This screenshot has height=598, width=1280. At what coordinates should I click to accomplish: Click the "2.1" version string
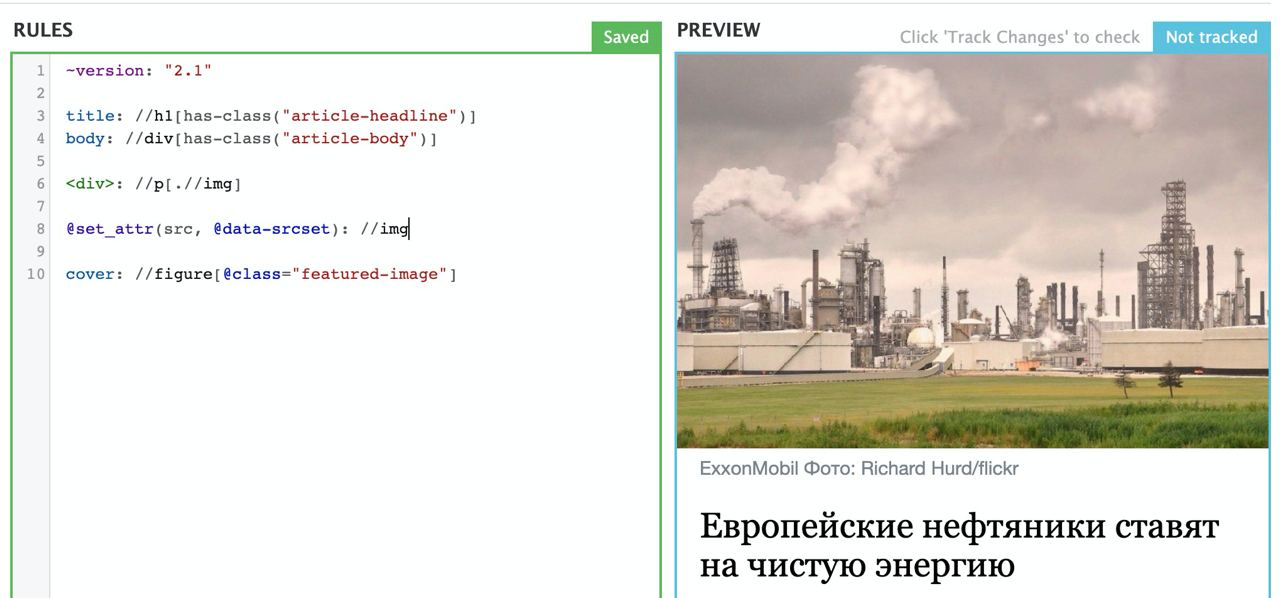pos(188,71)
